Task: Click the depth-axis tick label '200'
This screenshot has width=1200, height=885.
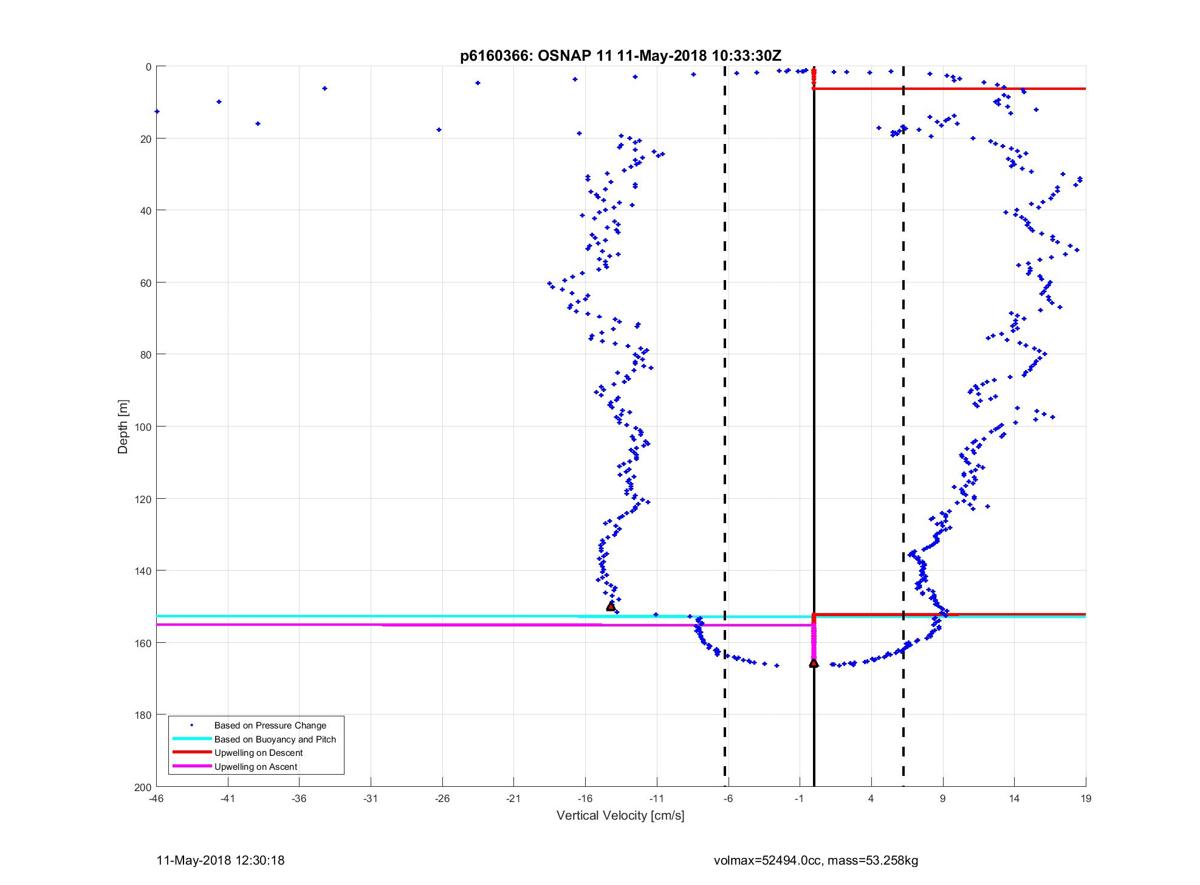Action: (x=142, y=787)
